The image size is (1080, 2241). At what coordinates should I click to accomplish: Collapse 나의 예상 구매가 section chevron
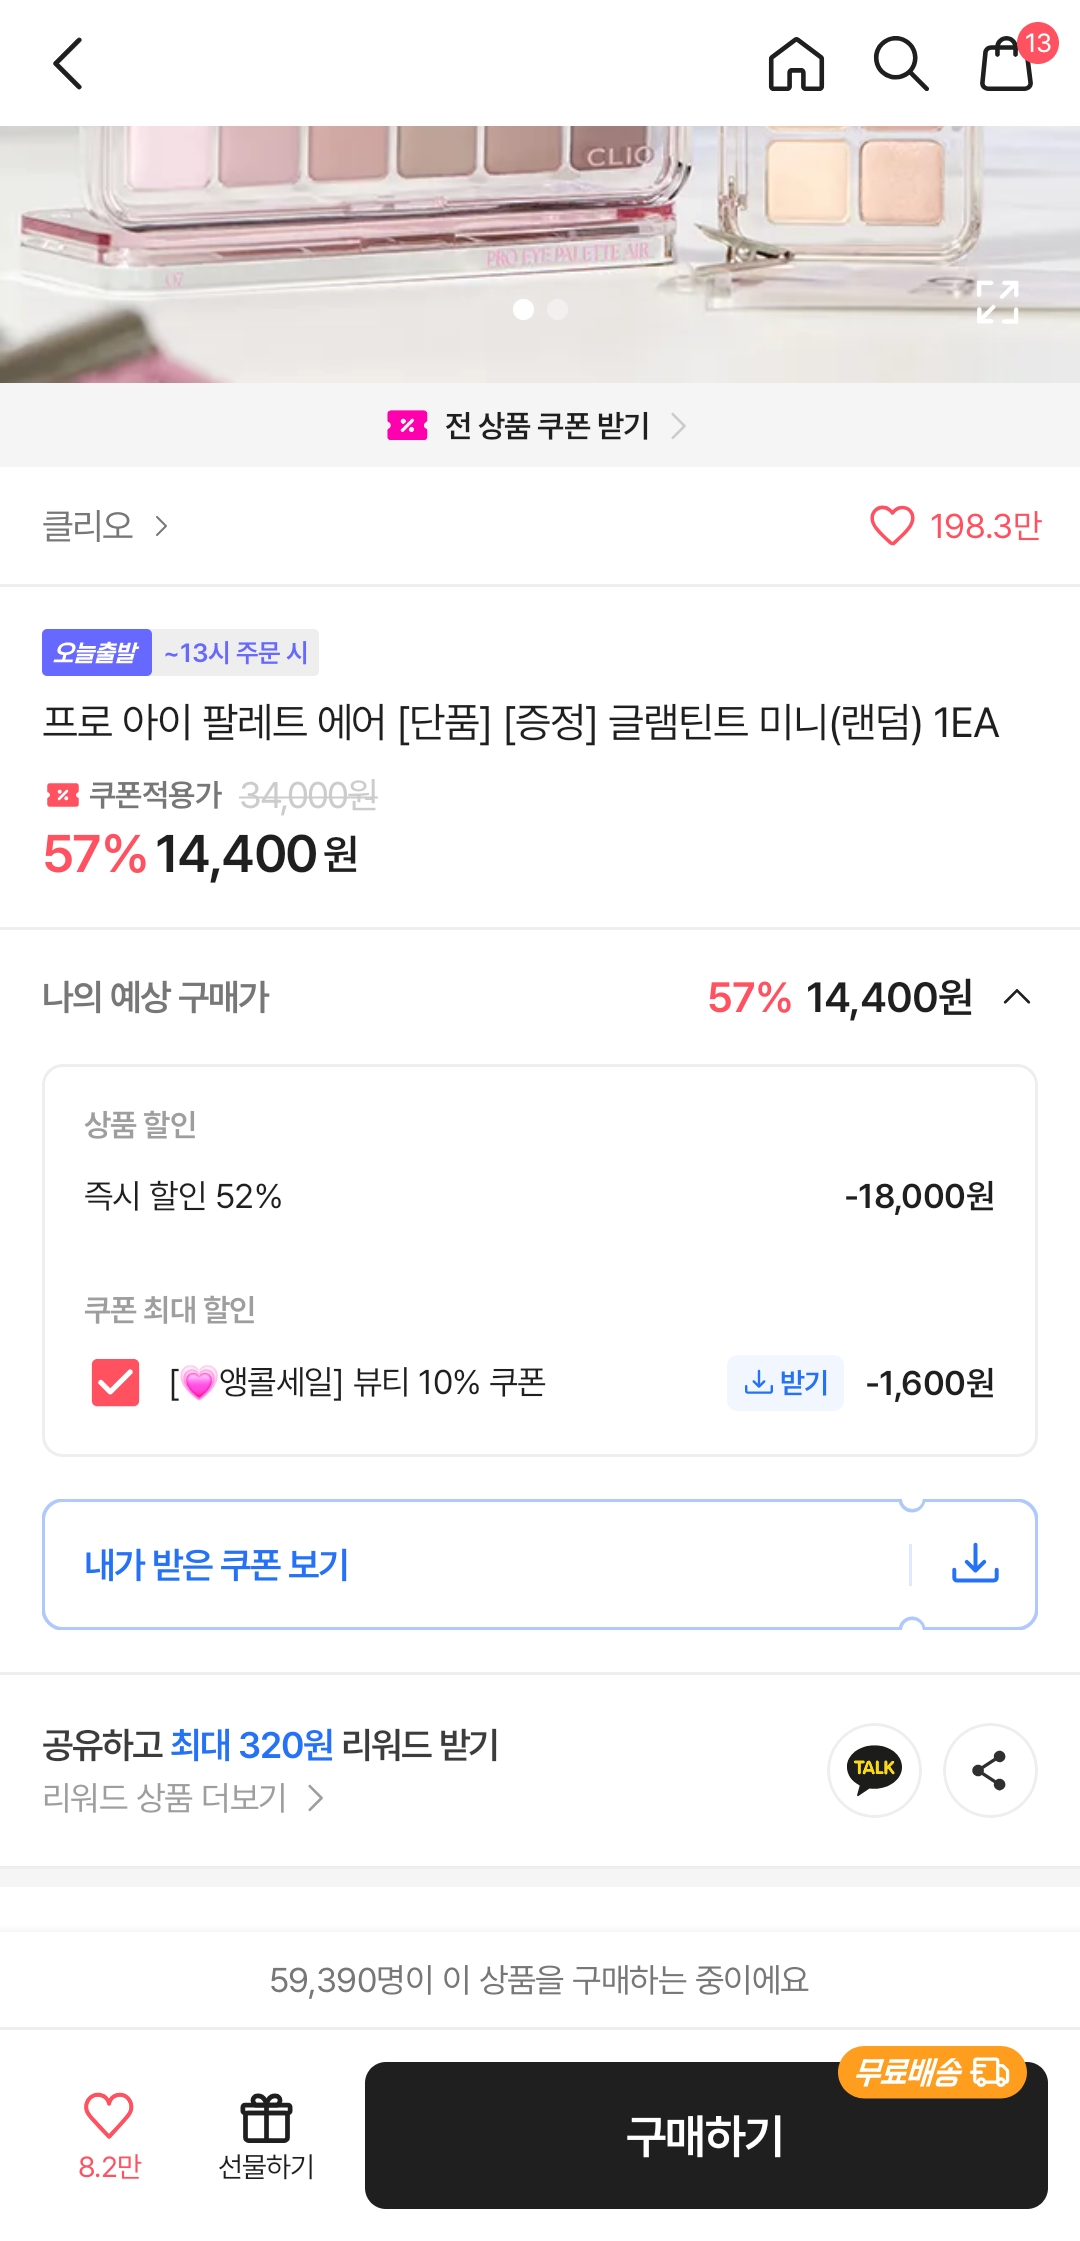tap(1016, 997)
